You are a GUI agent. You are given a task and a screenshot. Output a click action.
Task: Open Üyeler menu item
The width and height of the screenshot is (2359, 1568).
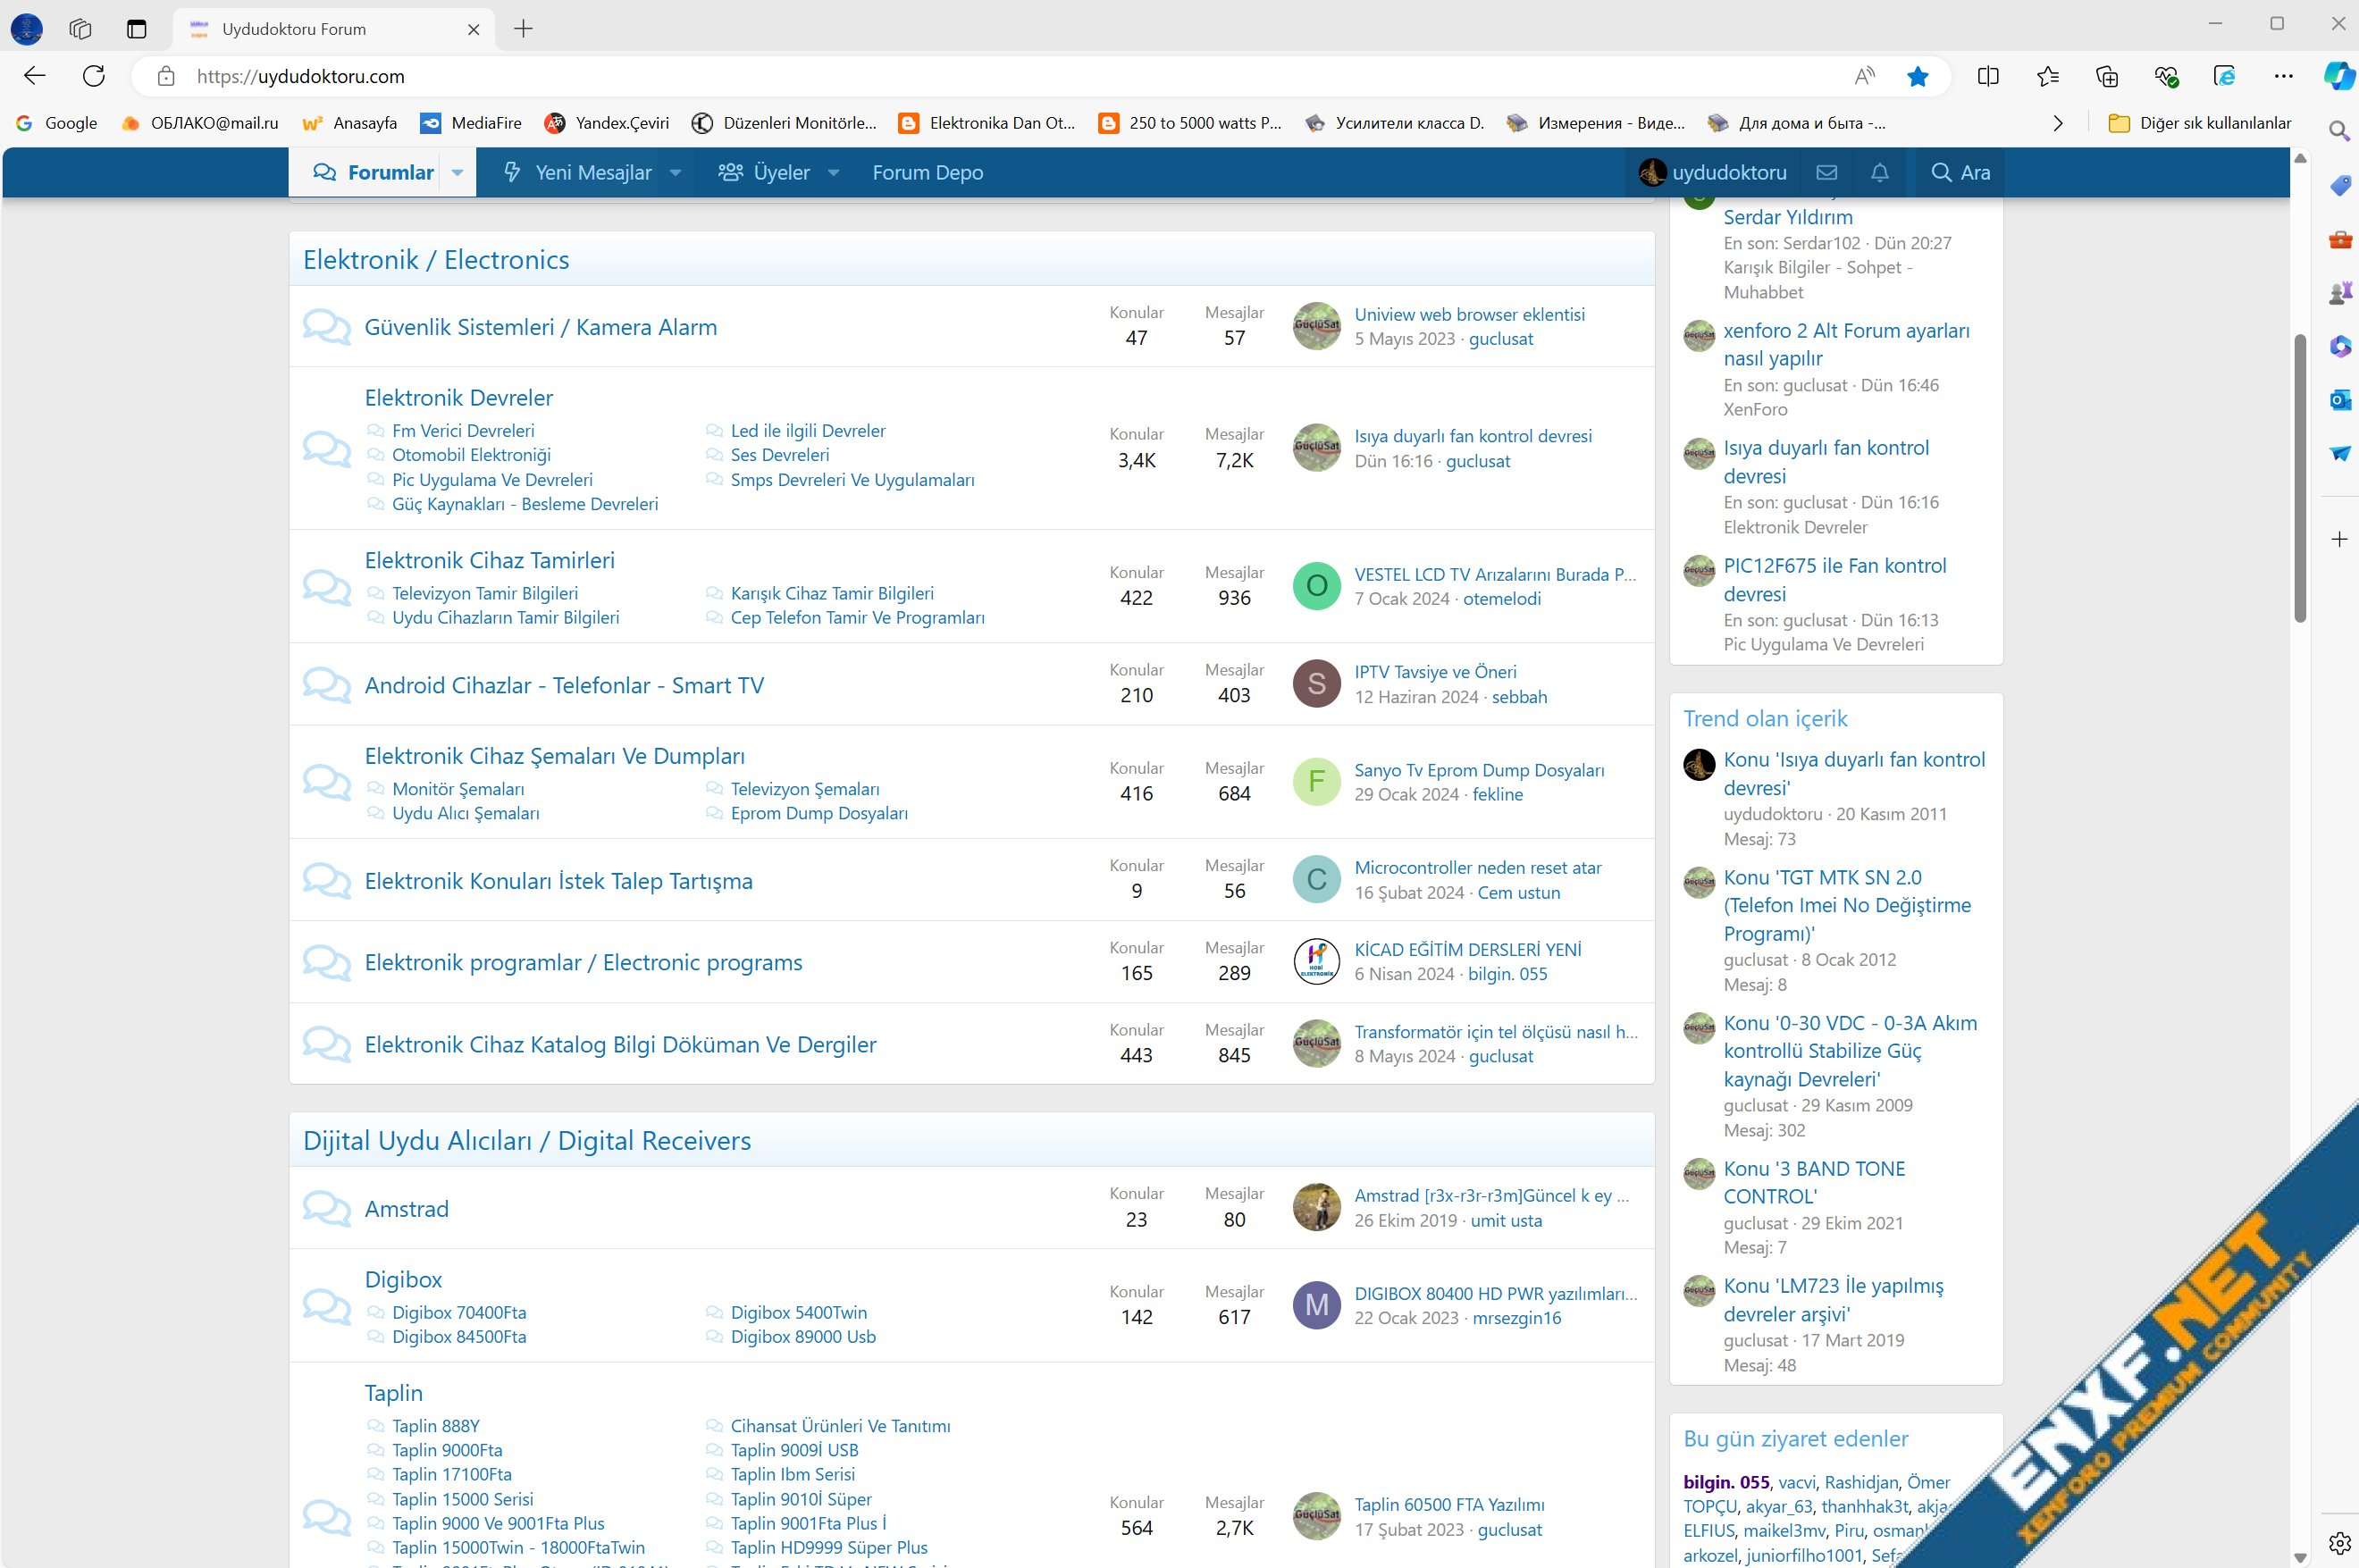point(764,172)
